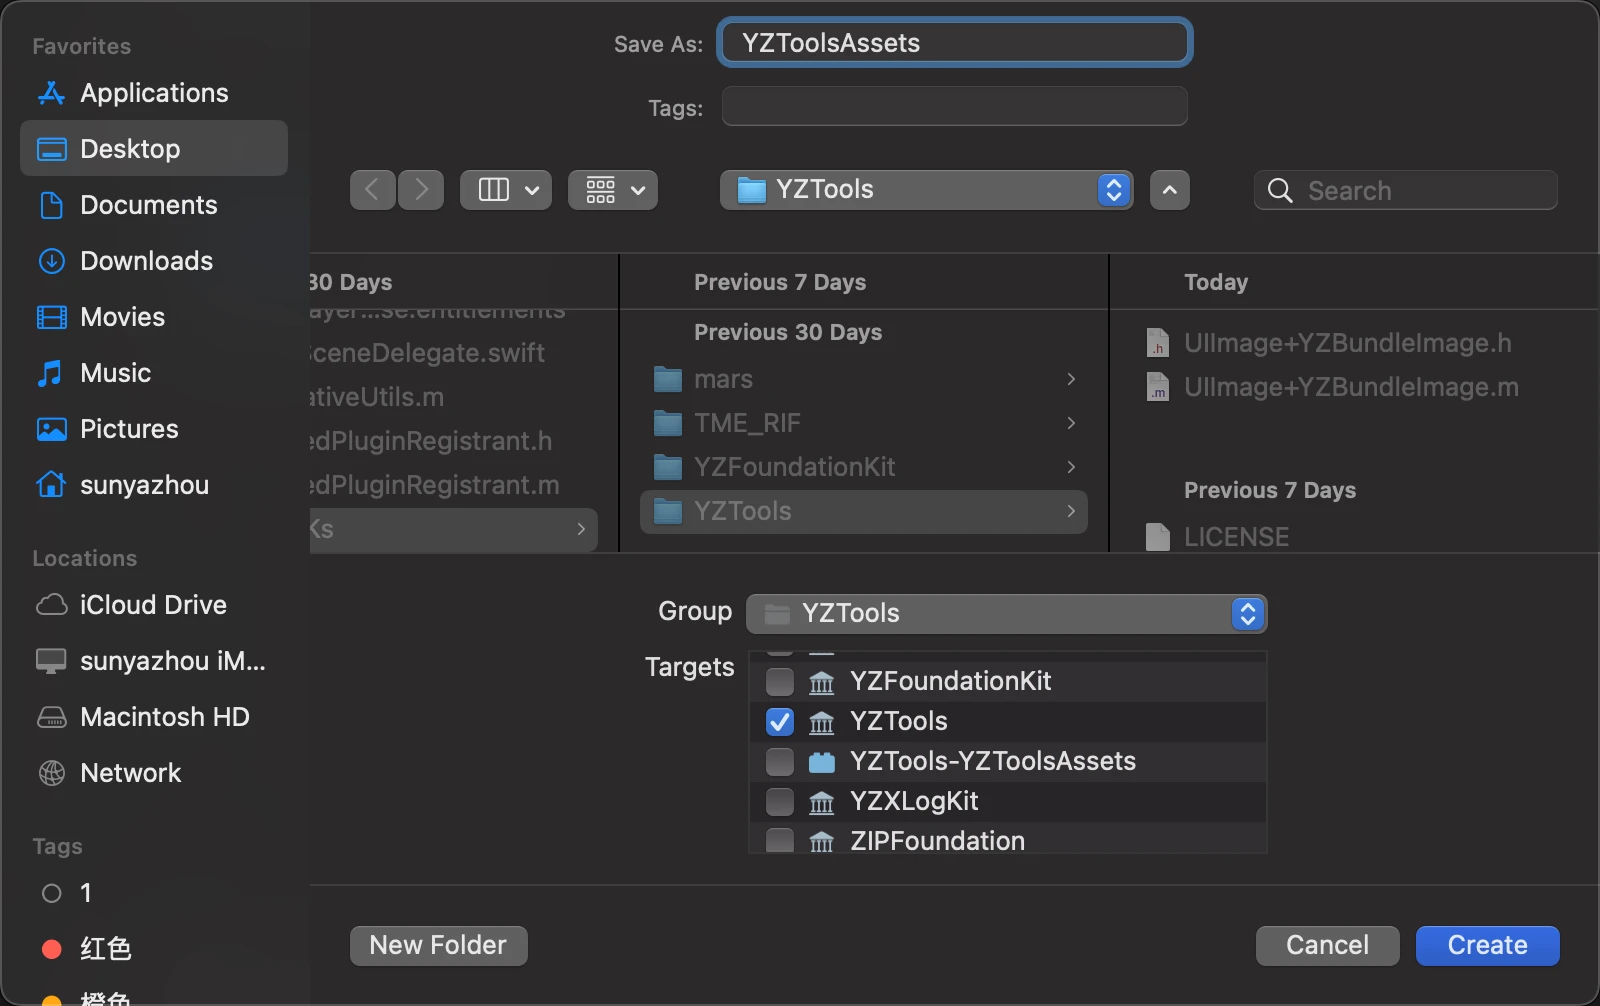Open the group-by grid options

pos(613,190)
